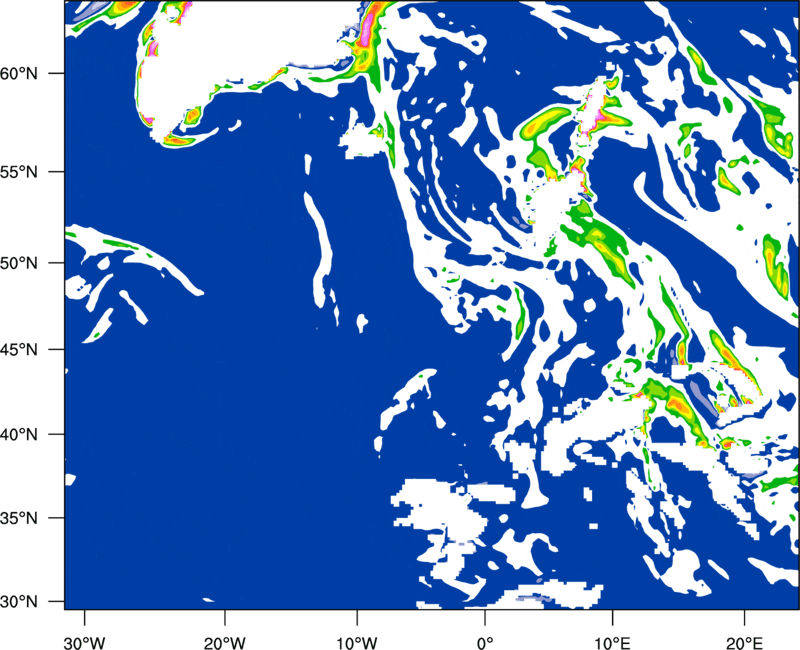
Task: Click the 35°N latitude label
Action: coord(19,518)
